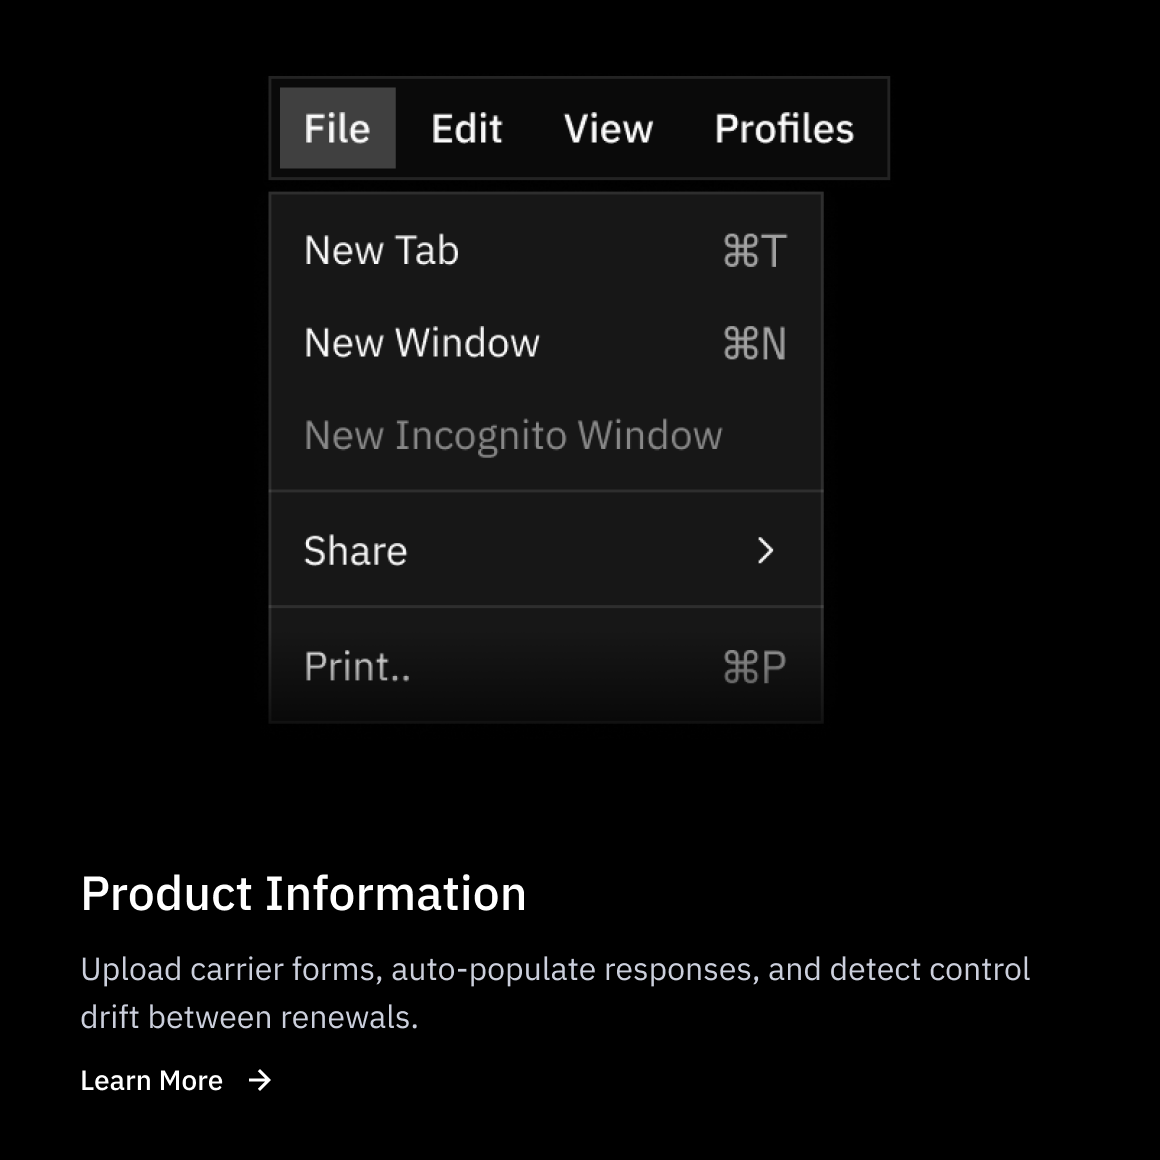This screenshot has width=1160, height=1160.
Task: Click the New Incognito Window entry
Action: coord(512,436)
